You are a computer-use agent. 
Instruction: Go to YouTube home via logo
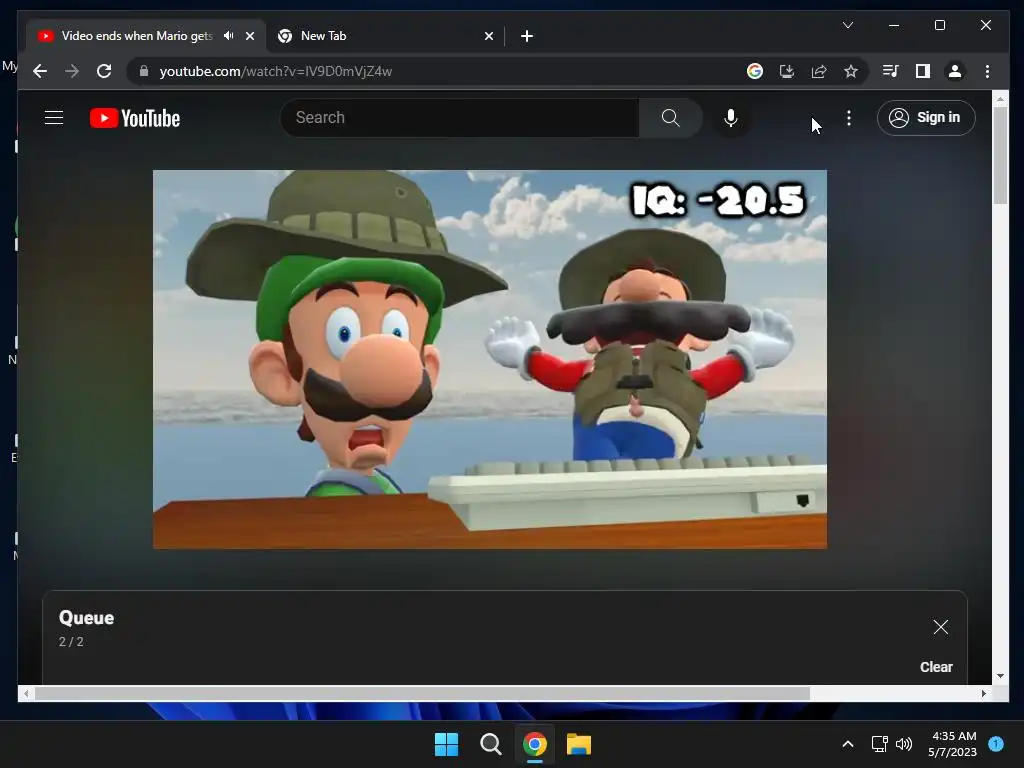click(x=135, y=118)
